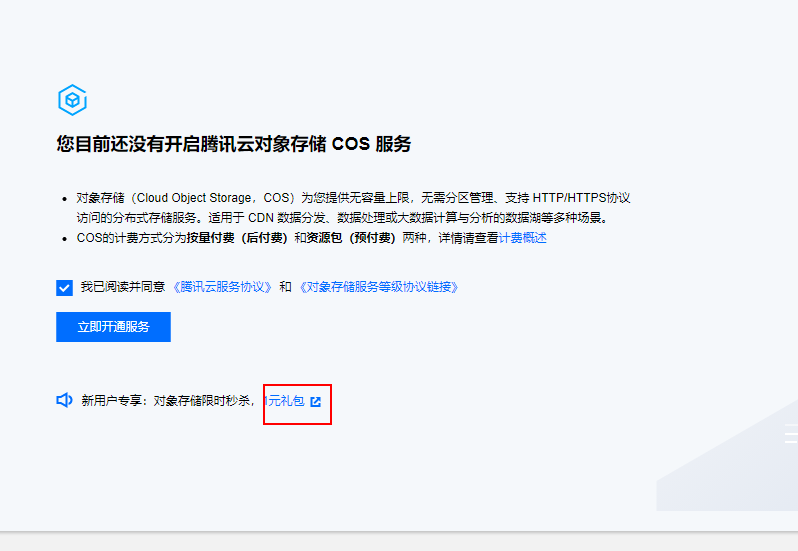Viewport: 798px width, 551px height.
Task: Click the paragraph starting 对象存储（Cloud Object Storage
Action: [x=354, y=208]
